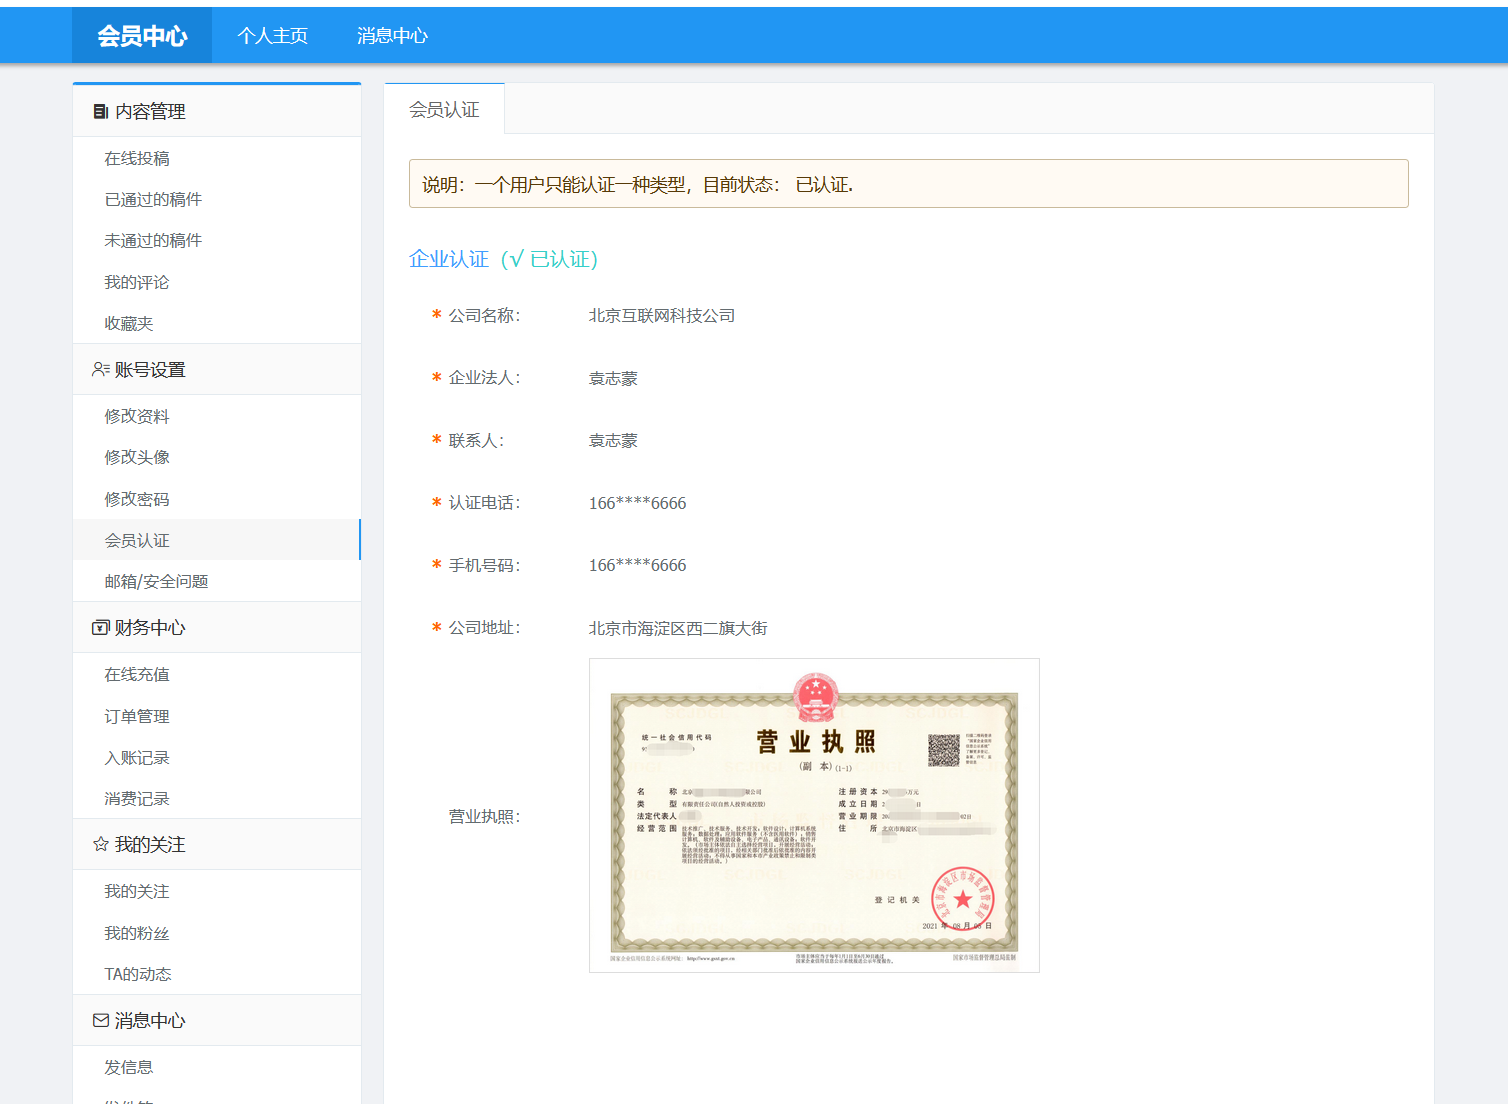Click the 会员中心 header logo

tap(142, 36)
